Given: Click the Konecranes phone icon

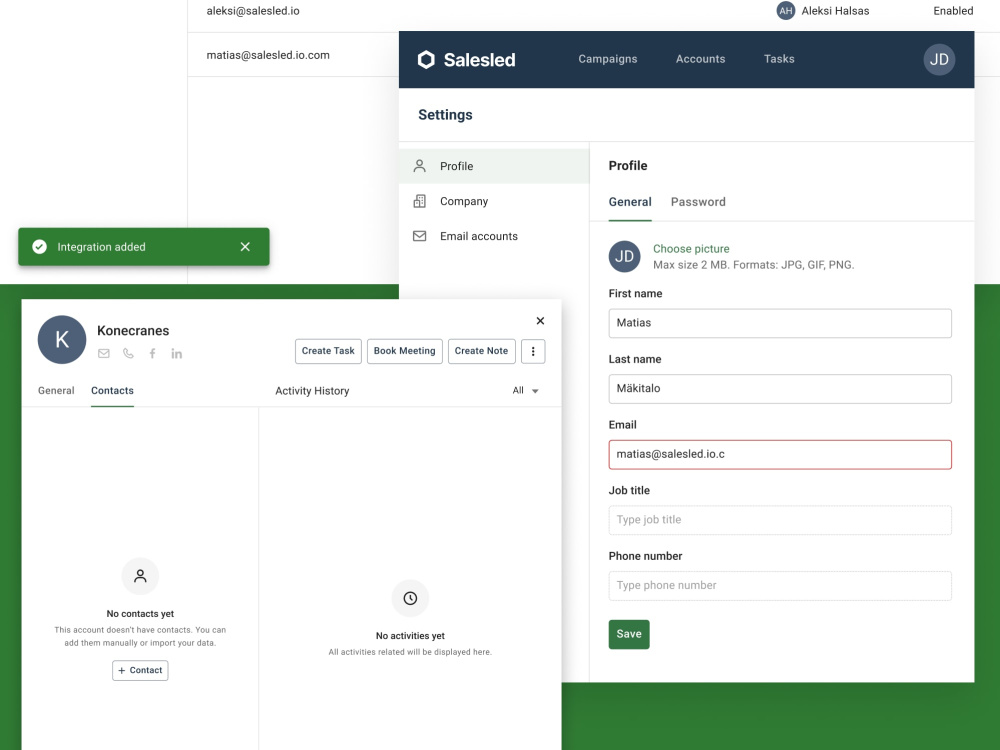Looking at the screenshot, I should (x=128, y=353).
